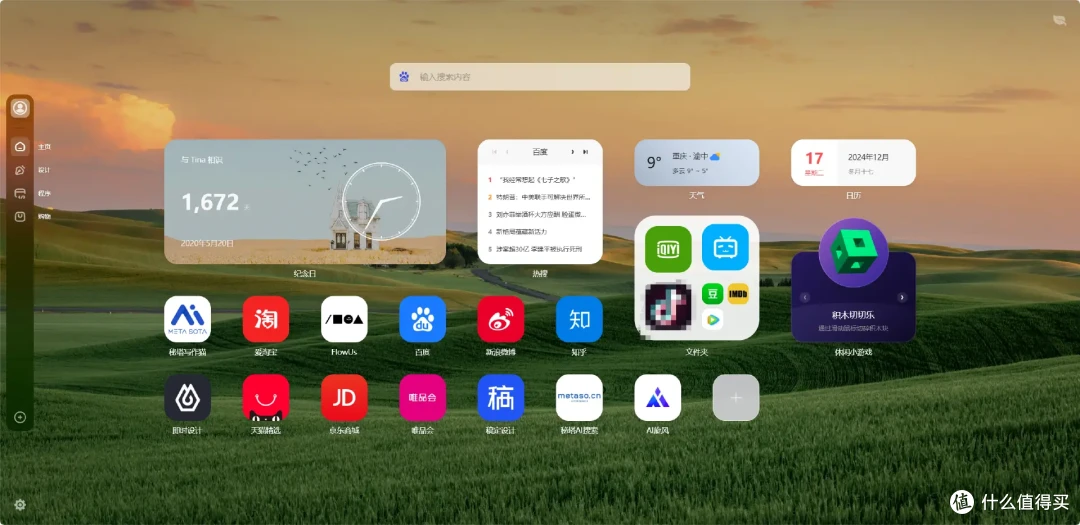The height and width of the screenshot is (525, 1080).
Task: Open the Tmall cat icon
Action: (x=266, y=398)
